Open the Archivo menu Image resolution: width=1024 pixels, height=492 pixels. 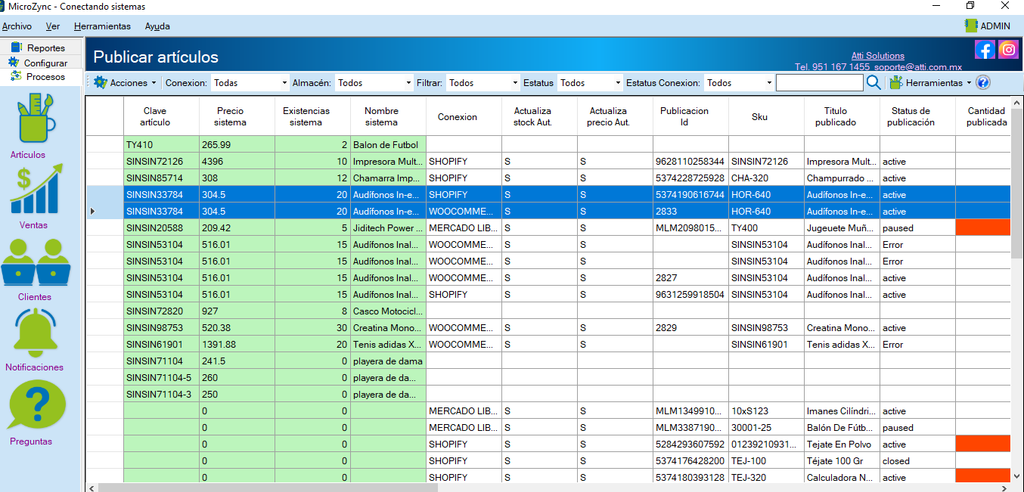click(x=16, y=26)
